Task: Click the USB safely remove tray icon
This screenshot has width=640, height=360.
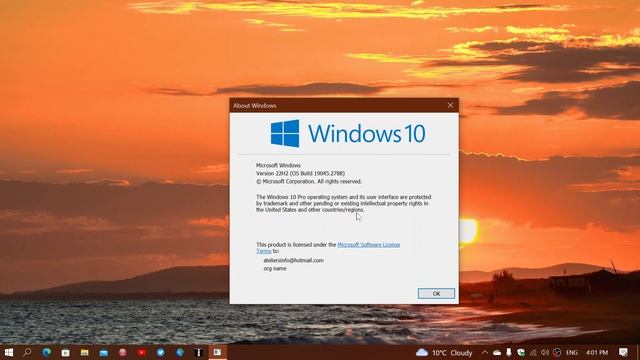Action: (x=509, y=352)
